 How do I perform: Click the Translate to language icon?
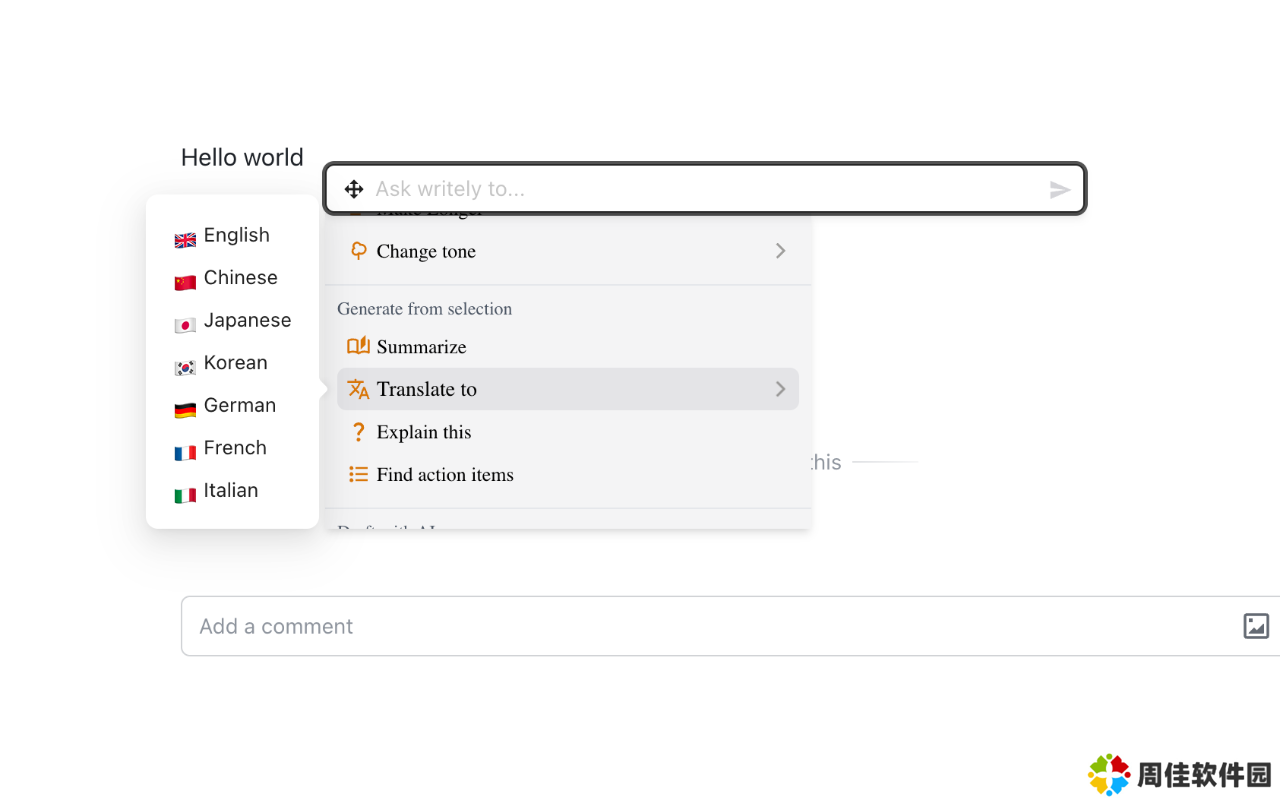point(358,389)
